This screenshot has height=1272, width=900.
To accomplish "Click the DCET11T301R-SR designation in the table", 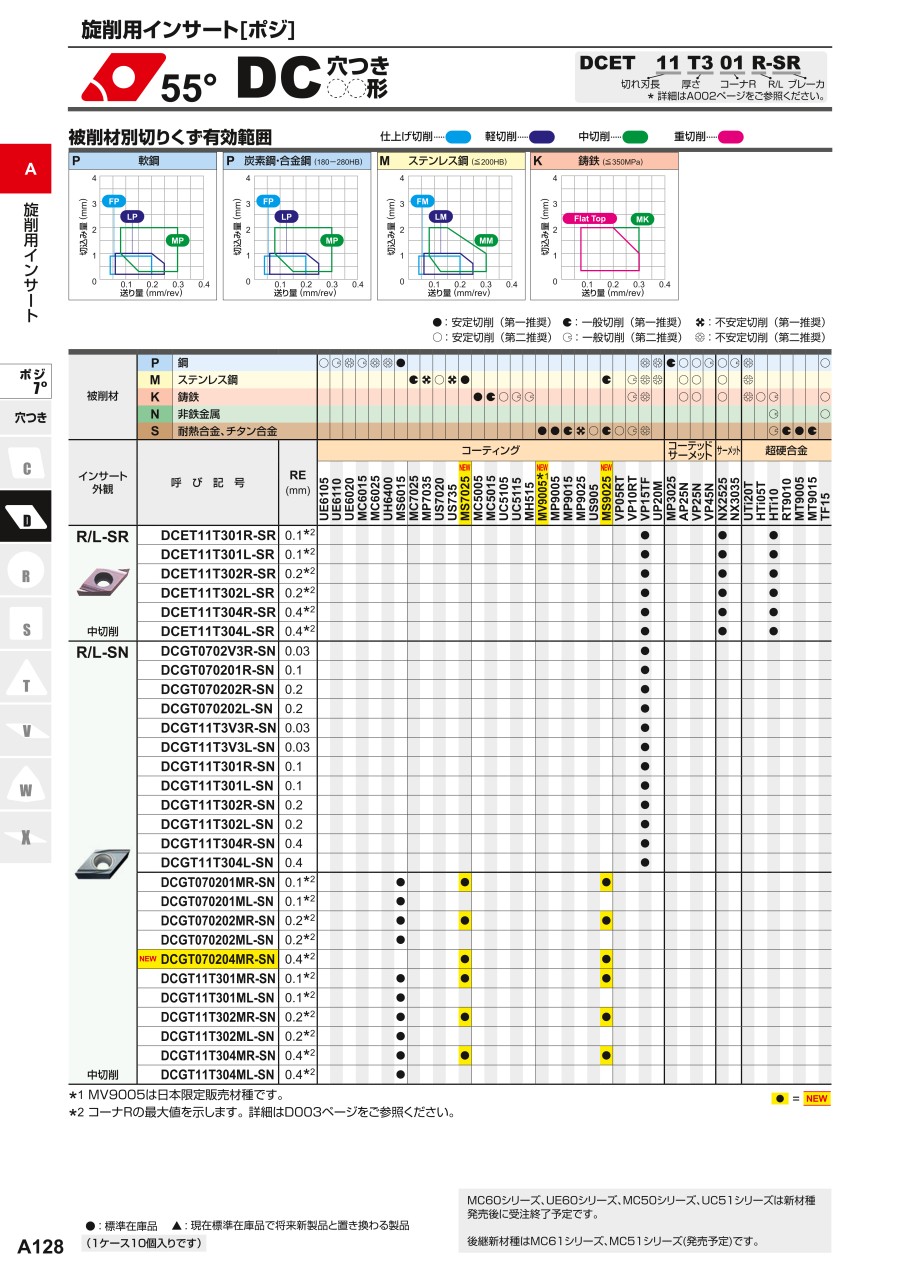I will point(217,535).
